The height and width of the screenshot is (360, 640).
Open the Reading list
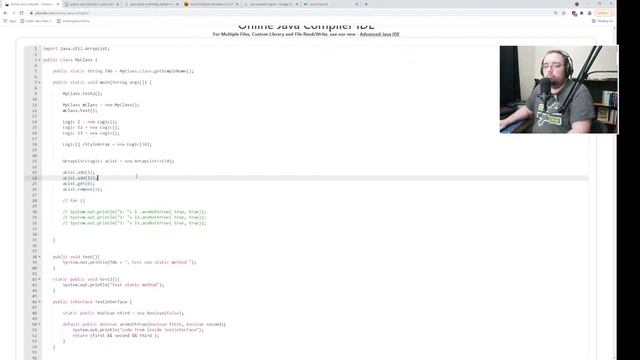click(x=602, y=21)
